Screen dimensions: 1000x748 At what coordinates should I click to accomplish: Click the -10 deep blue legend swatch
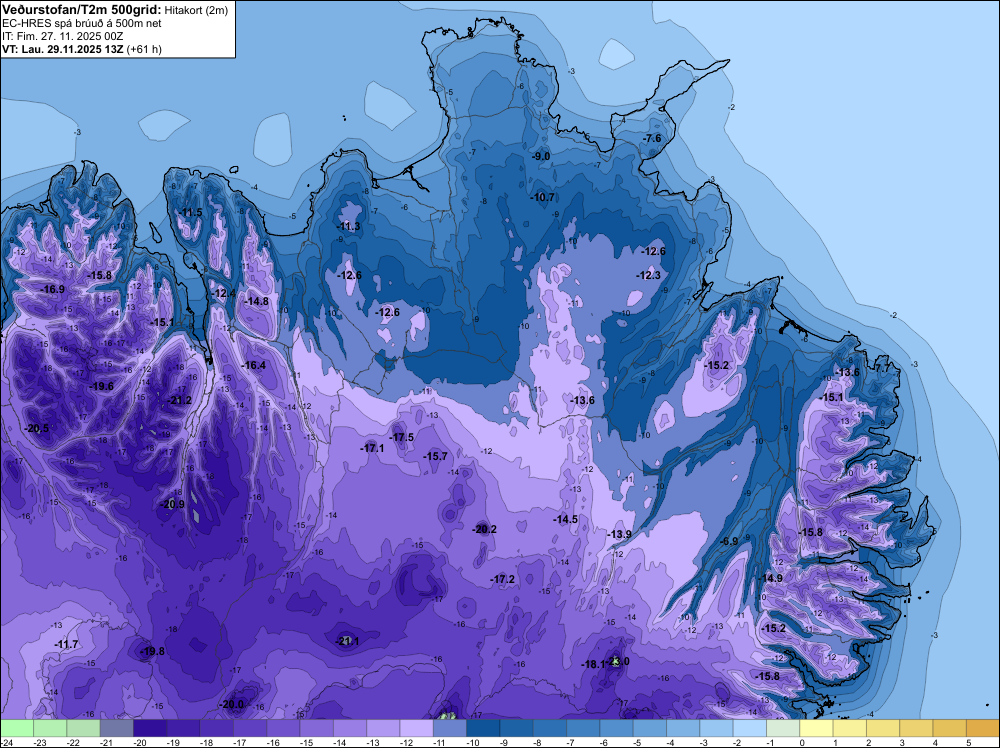click(x=483, y=728)
